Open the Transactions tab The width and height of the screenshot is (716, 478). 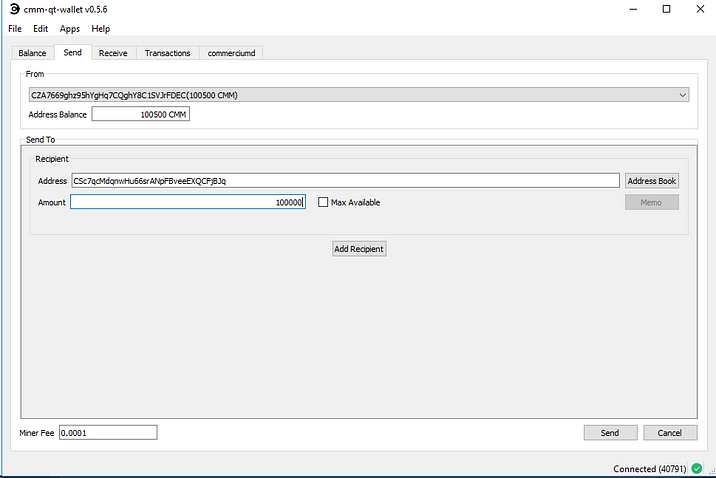pyautogui.click(x=167, y=53)
